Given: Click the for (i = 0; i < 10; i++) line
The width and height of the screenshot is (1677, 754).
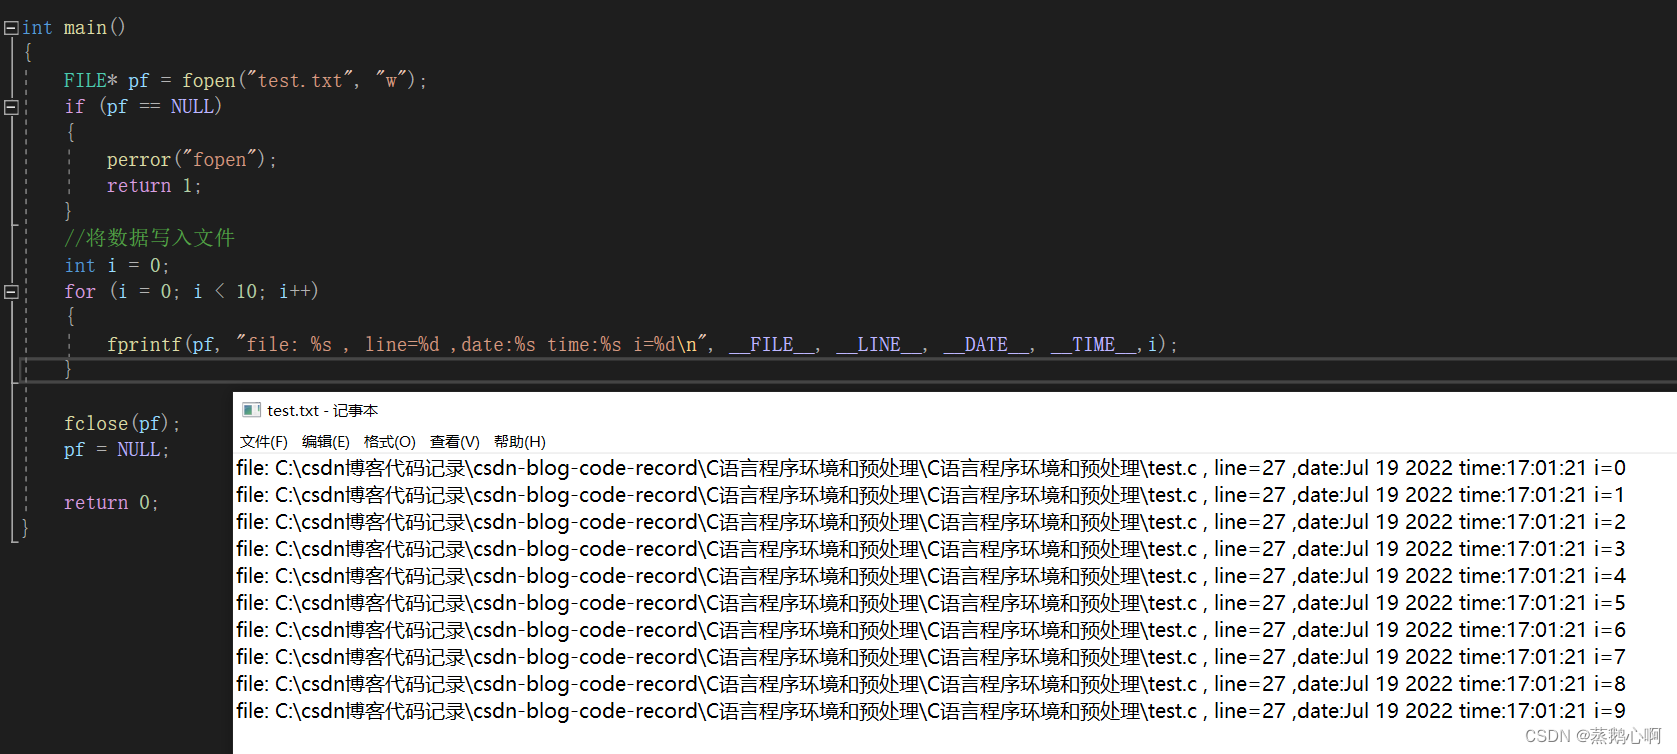Looking at the screenshot, I should pyautogui.click(x=191, y=291).
